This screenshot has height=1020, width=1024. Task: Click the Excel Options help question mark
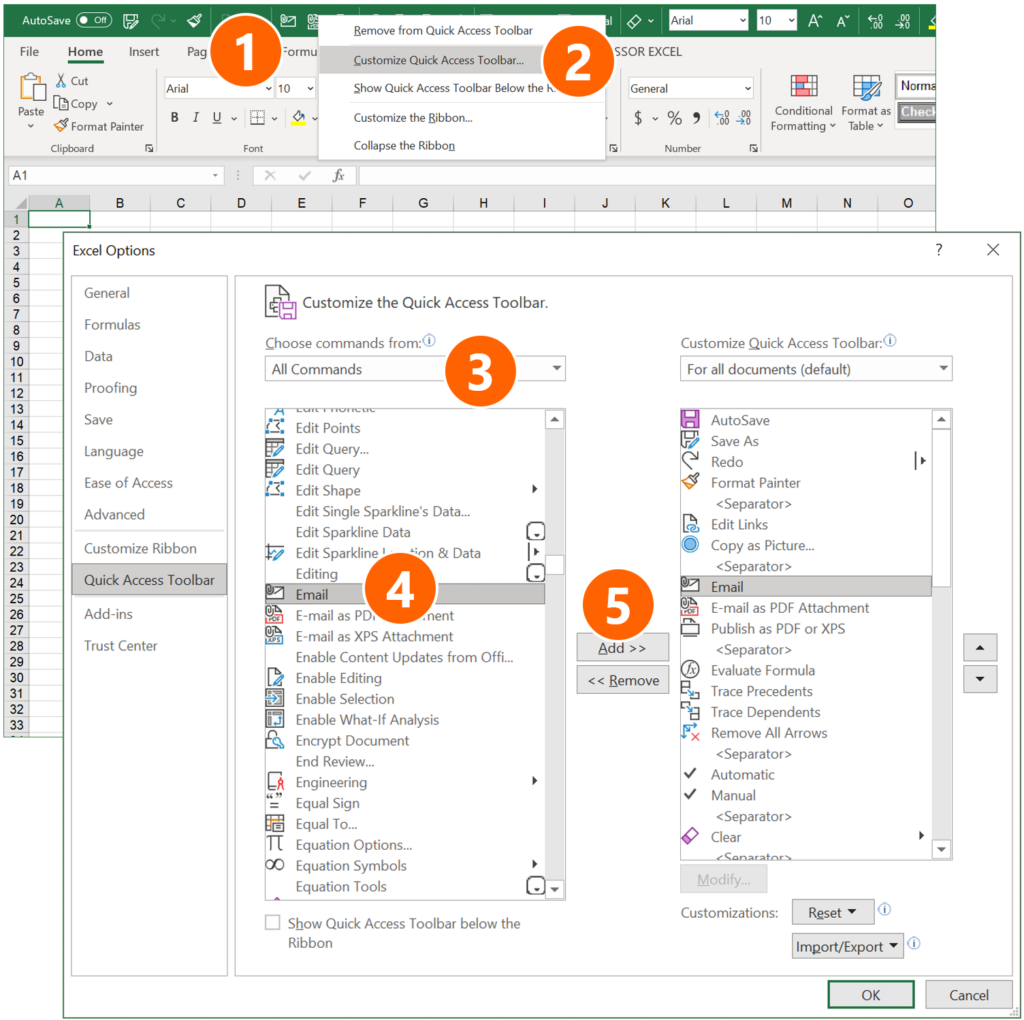coord(938,249)
